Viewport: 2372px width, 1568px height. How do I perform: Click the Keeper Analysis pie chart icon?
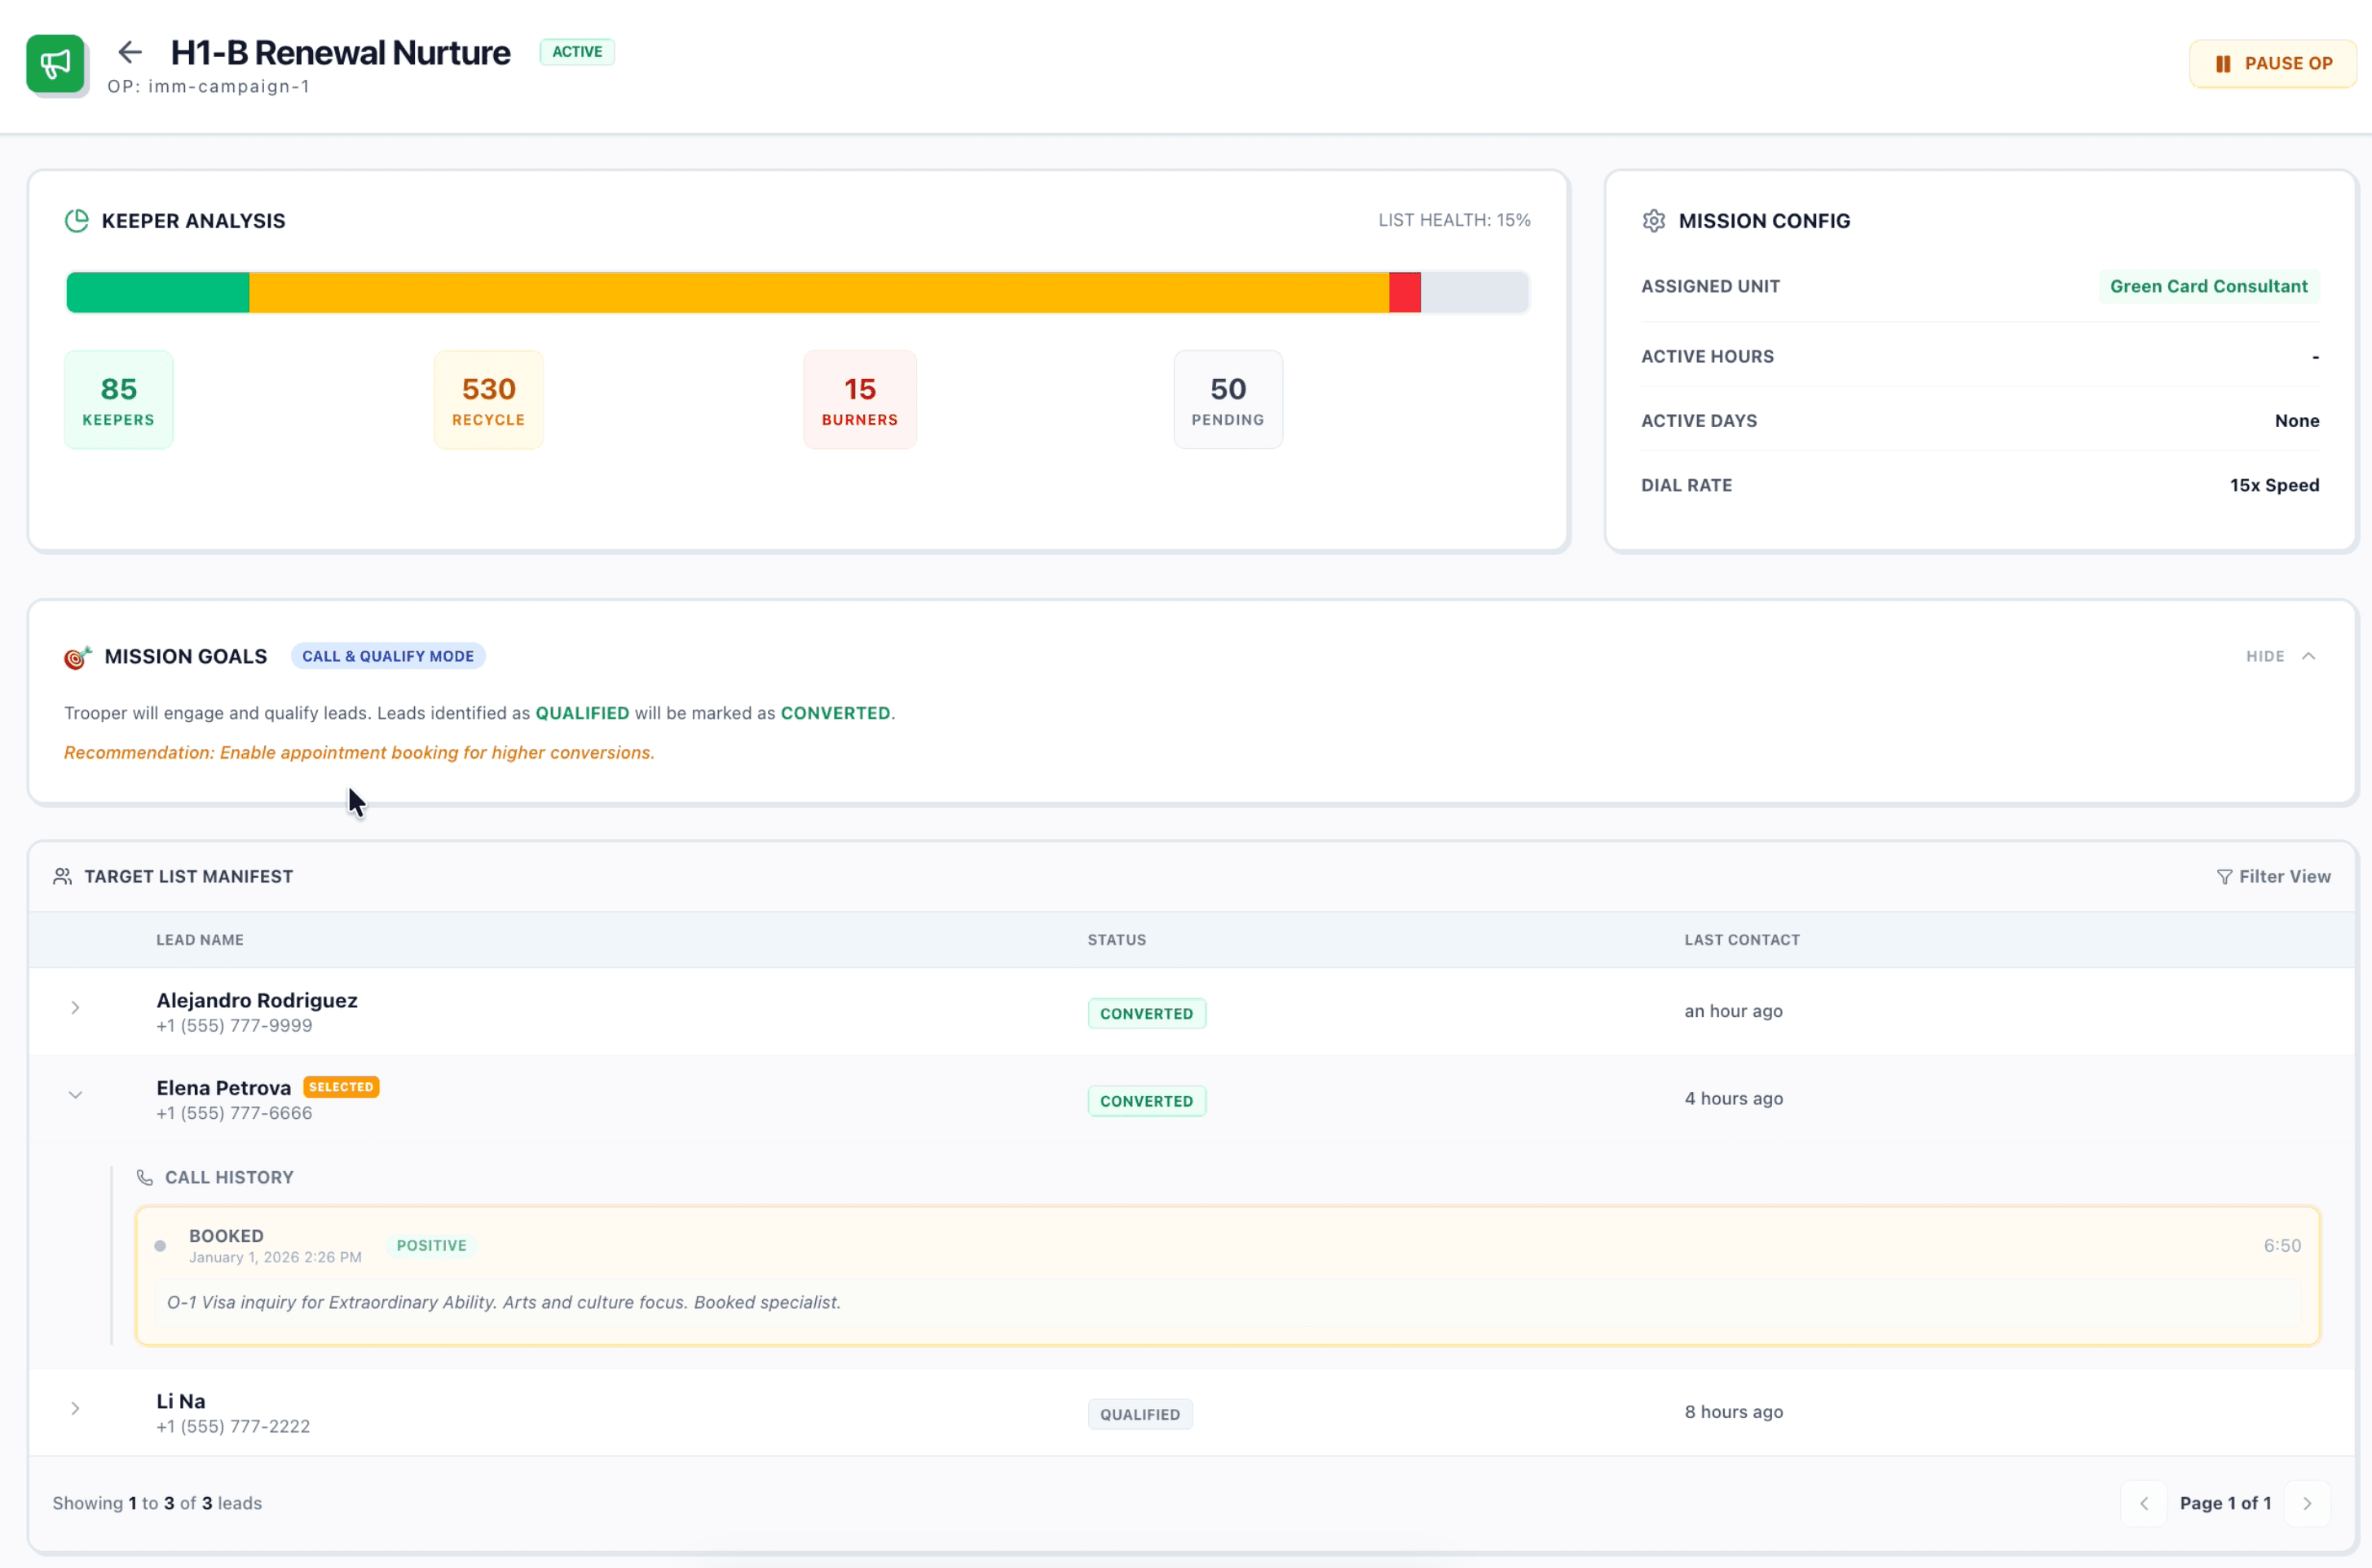[x=77, y=221]
